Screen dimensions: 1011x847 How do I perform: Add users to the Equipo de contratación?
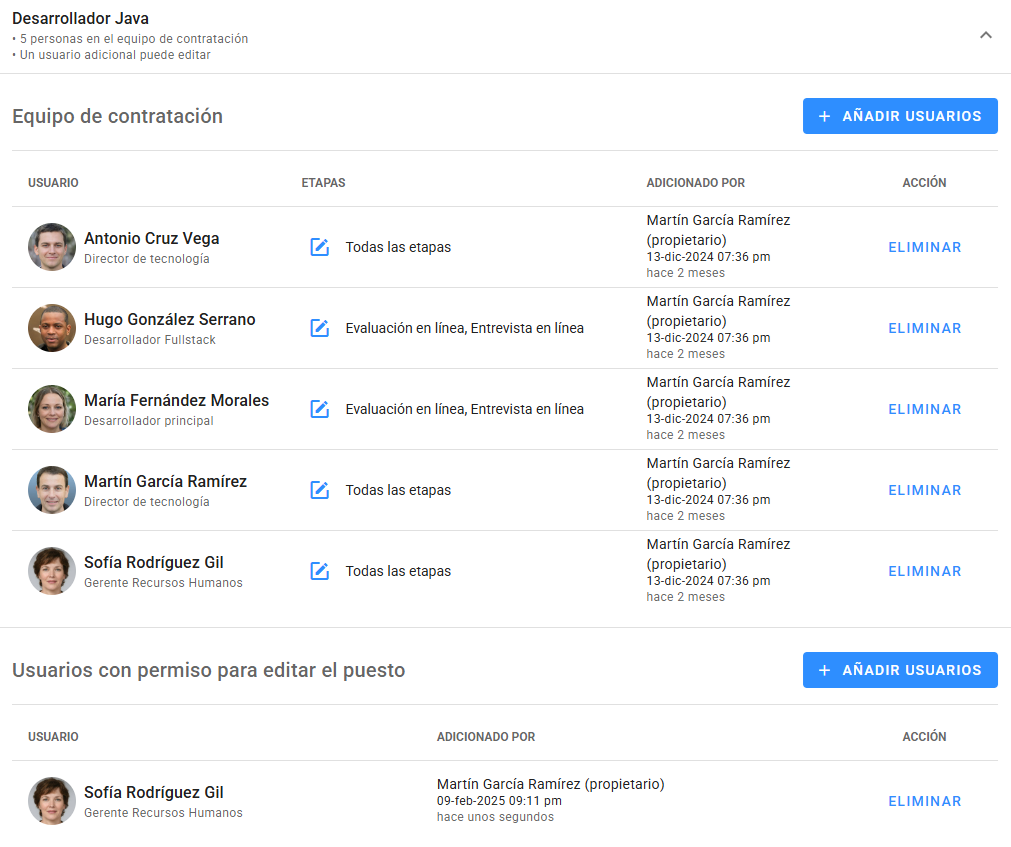click(899, 116)
